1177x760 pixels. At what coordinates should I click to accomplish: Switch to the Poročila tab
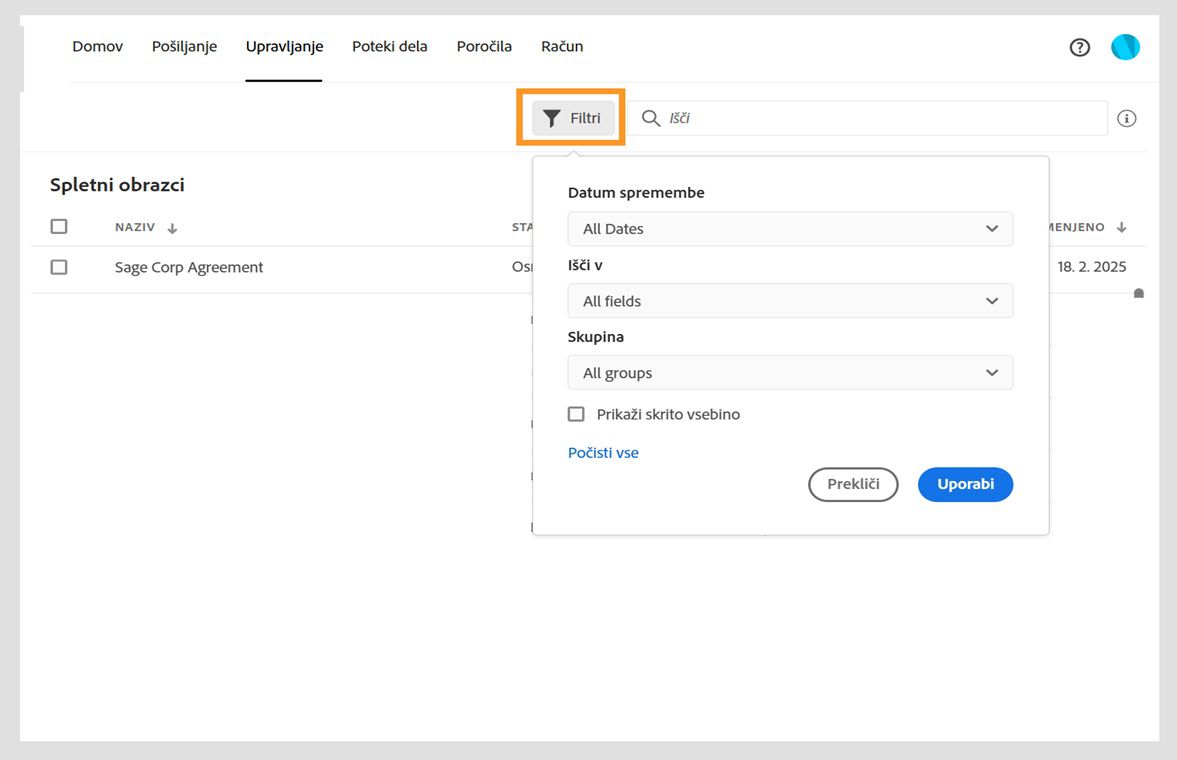(x=484, y=47)
